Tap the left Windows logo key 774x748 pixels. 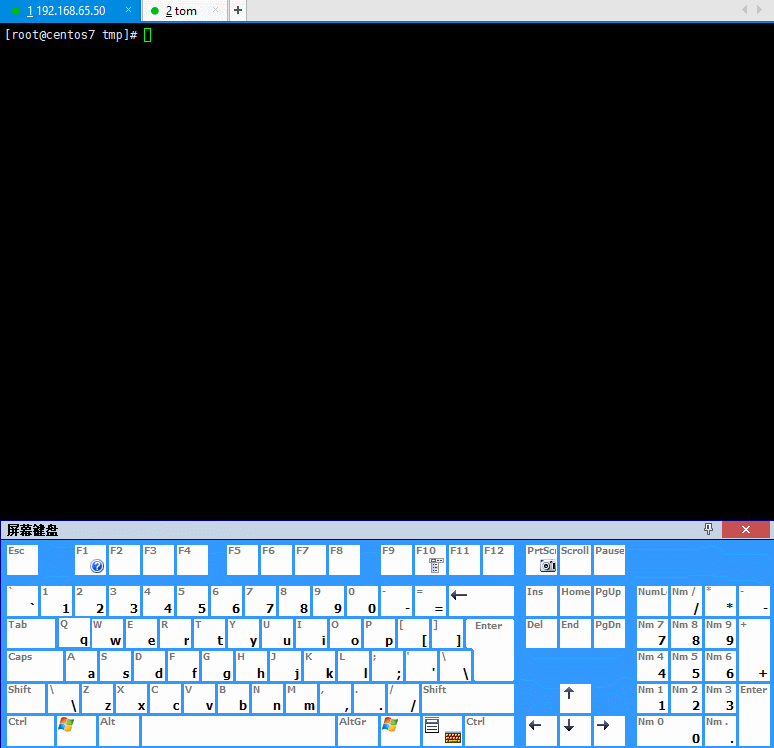pos(76,731)
